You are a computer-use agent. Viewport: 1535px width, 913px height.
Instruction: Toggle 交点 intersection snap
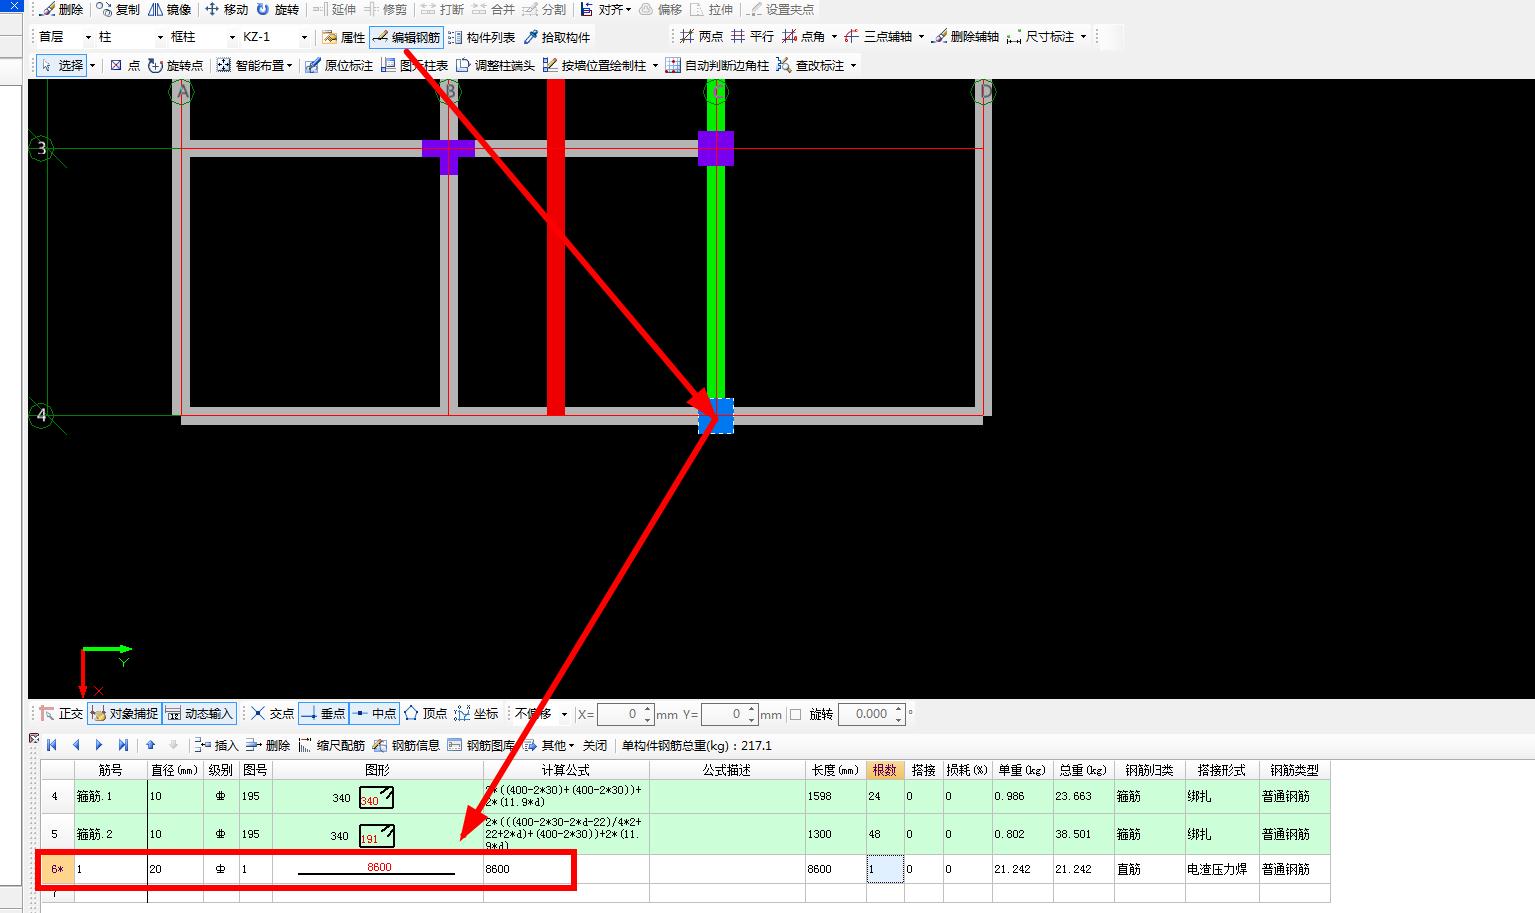click(x=273, y=713)
